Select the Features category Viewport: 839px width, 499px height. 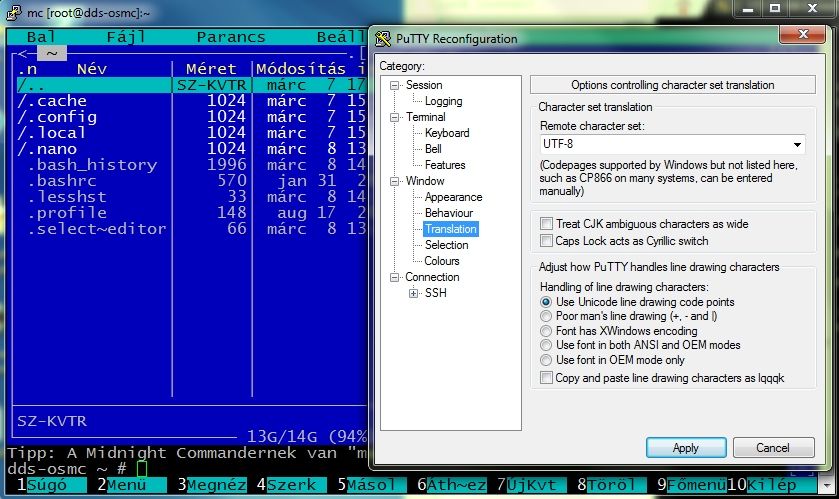point(445,165)
